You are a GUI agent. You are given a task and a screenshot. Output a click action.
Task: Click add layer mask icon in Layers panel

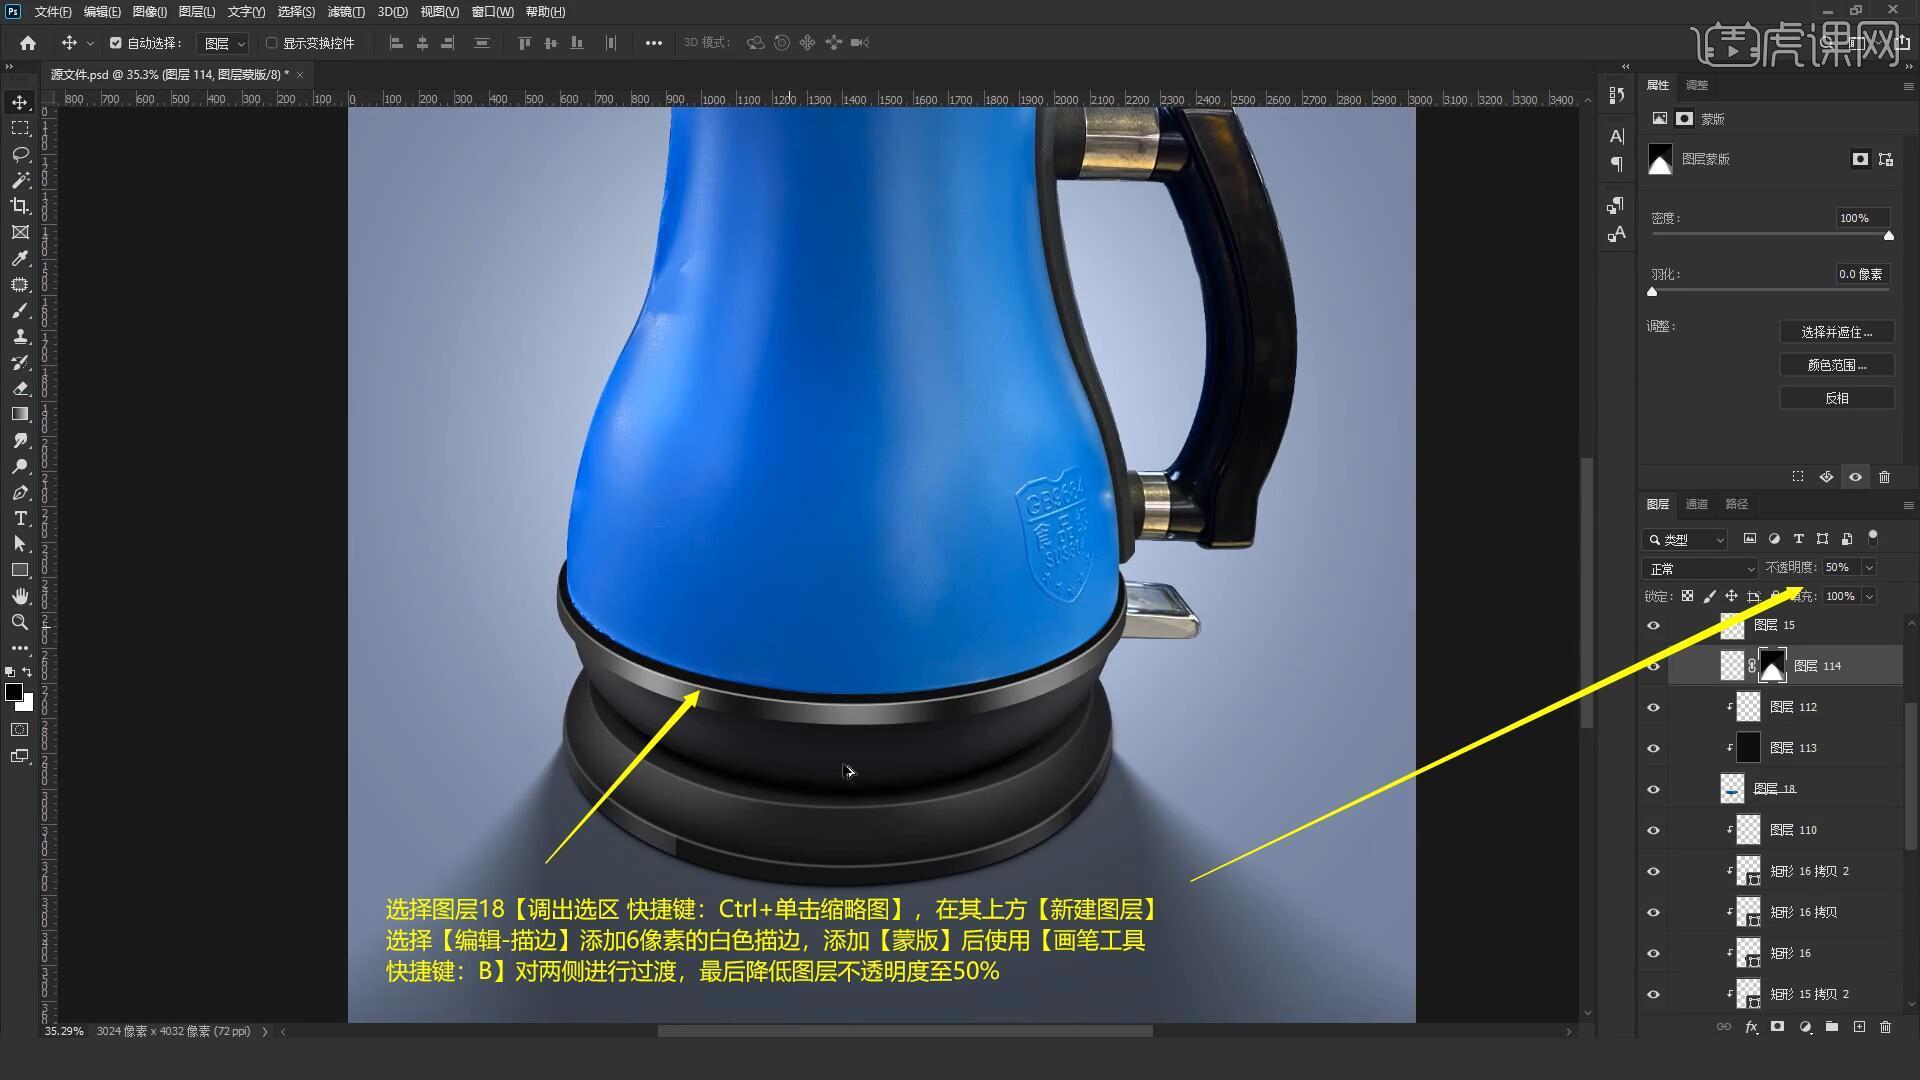coord(1777,1027)
